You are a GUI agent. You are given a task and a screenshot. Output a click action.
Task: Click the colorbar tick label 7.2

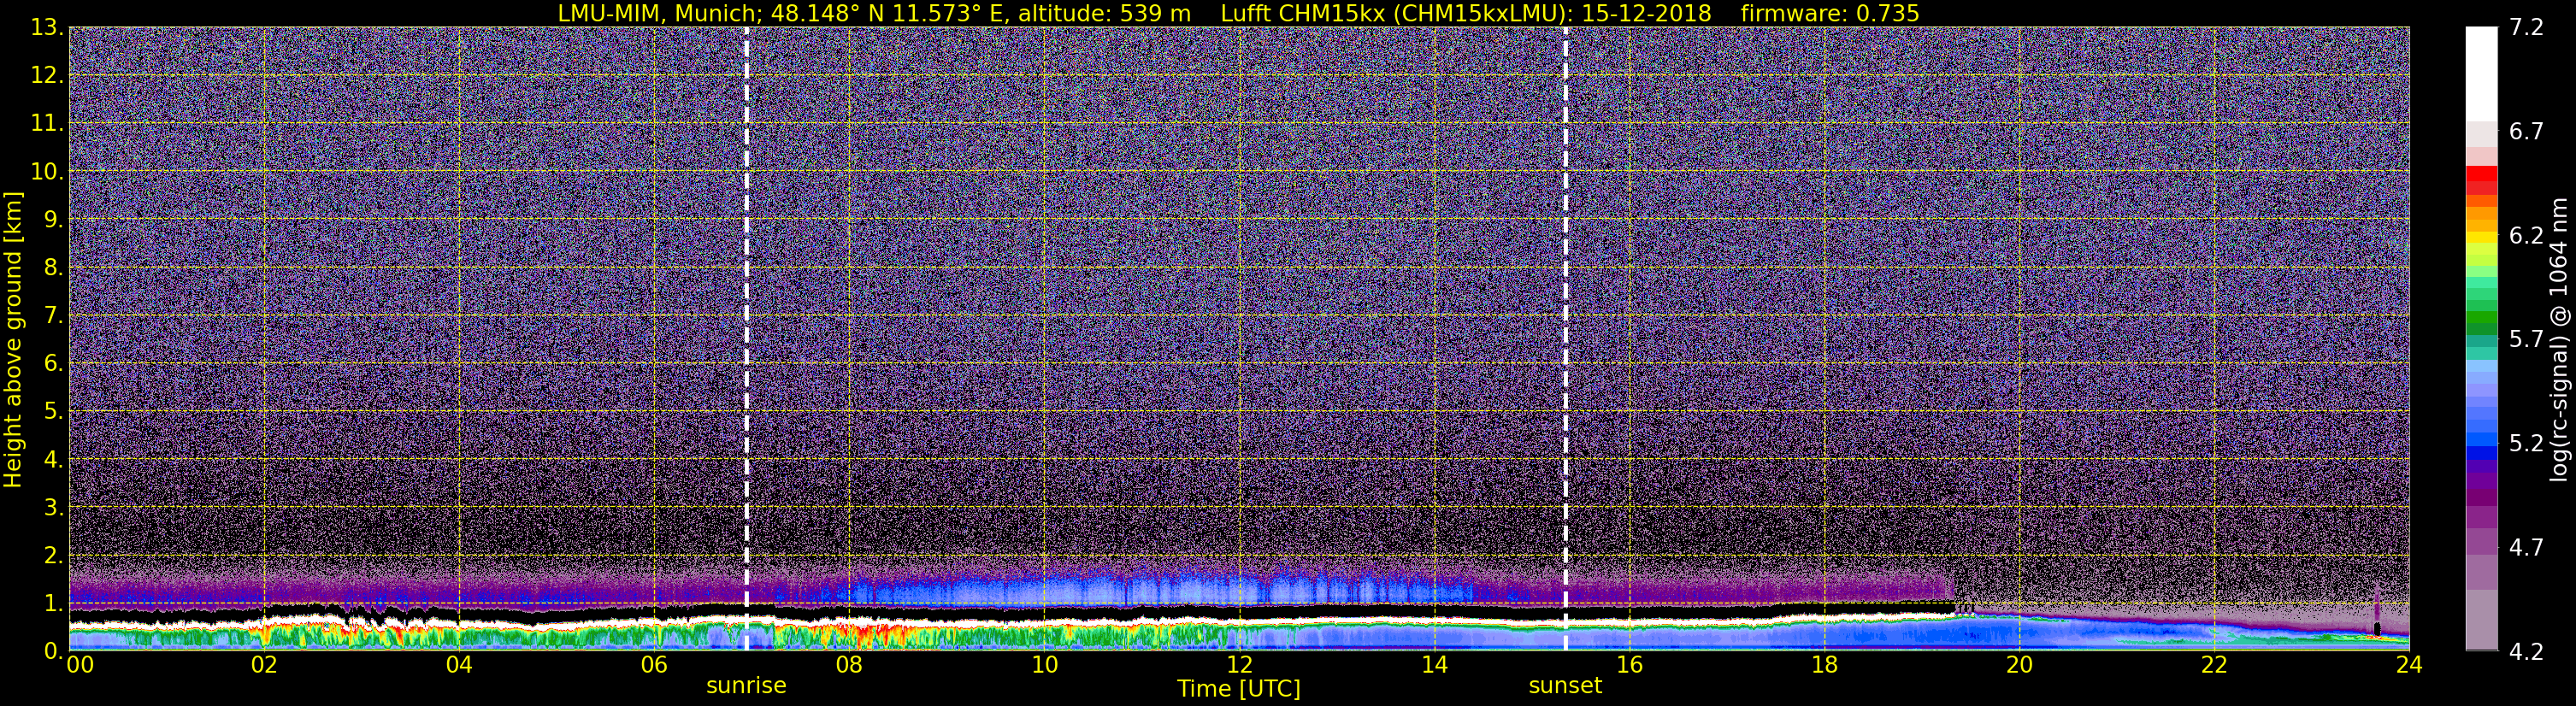tap(2526, 27)
